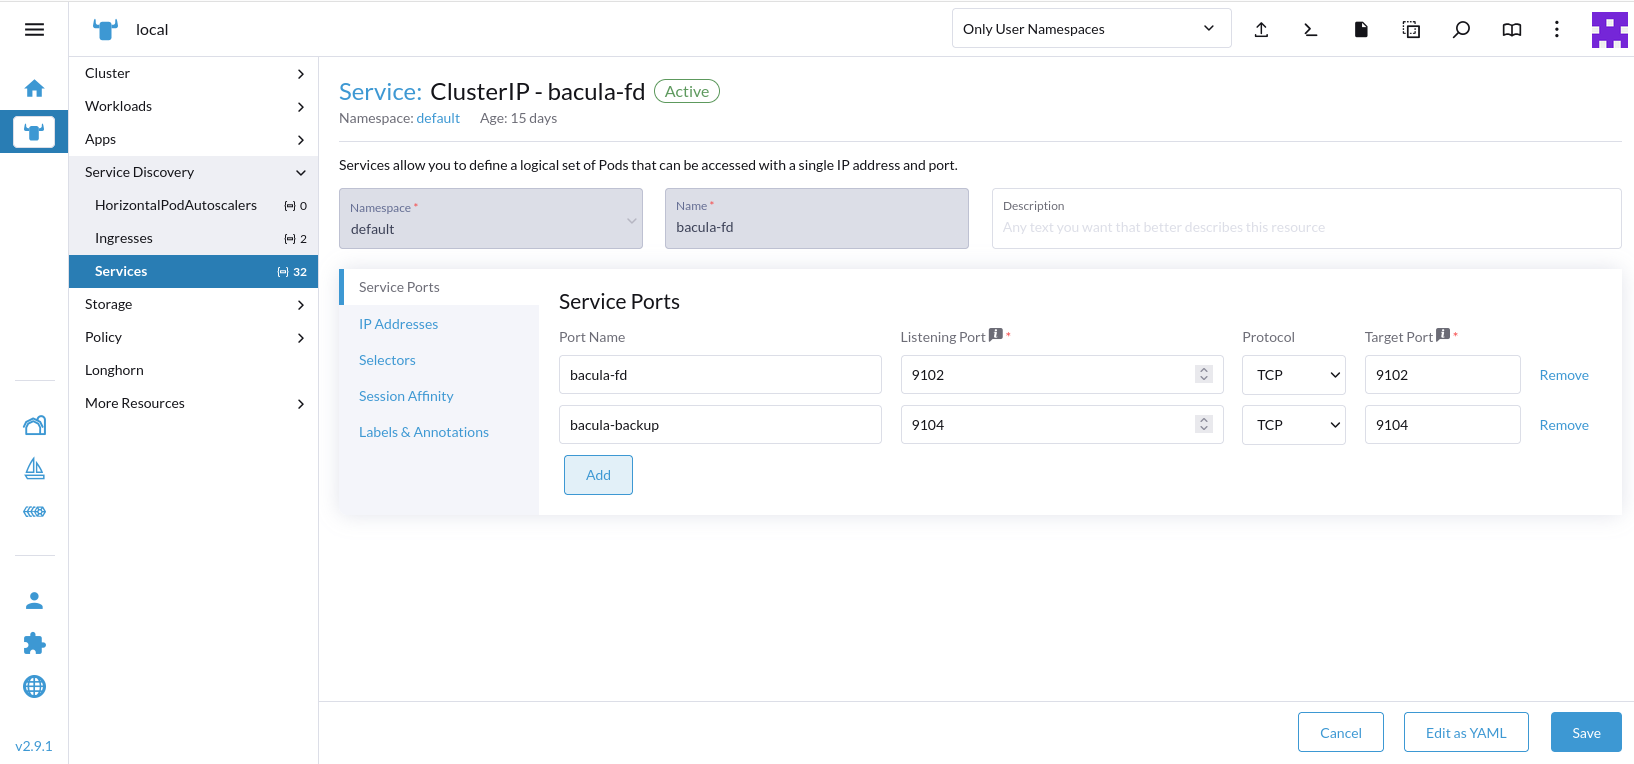
Task: Switch to the Service Ports tab
Action: (439, 287)
